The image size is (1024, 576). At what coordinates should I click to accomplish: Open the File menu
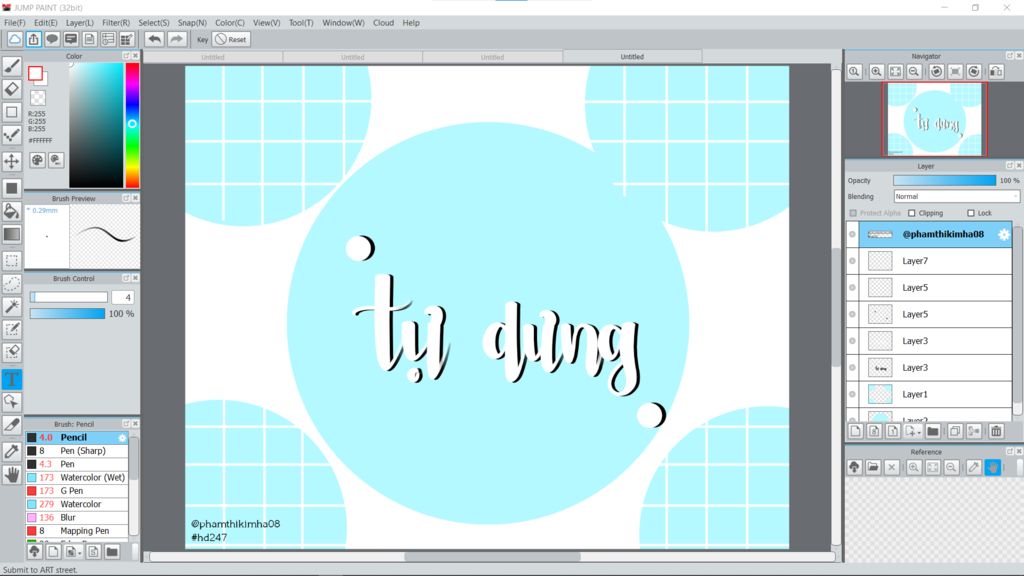[14, 22]
